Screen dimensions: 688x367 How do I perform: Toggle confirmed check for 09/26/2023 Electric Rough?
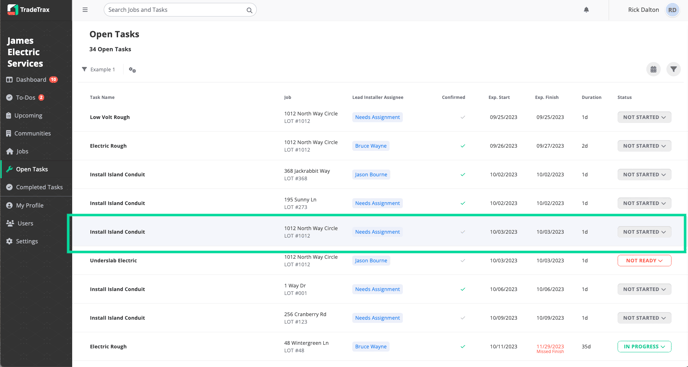[462, 146]
